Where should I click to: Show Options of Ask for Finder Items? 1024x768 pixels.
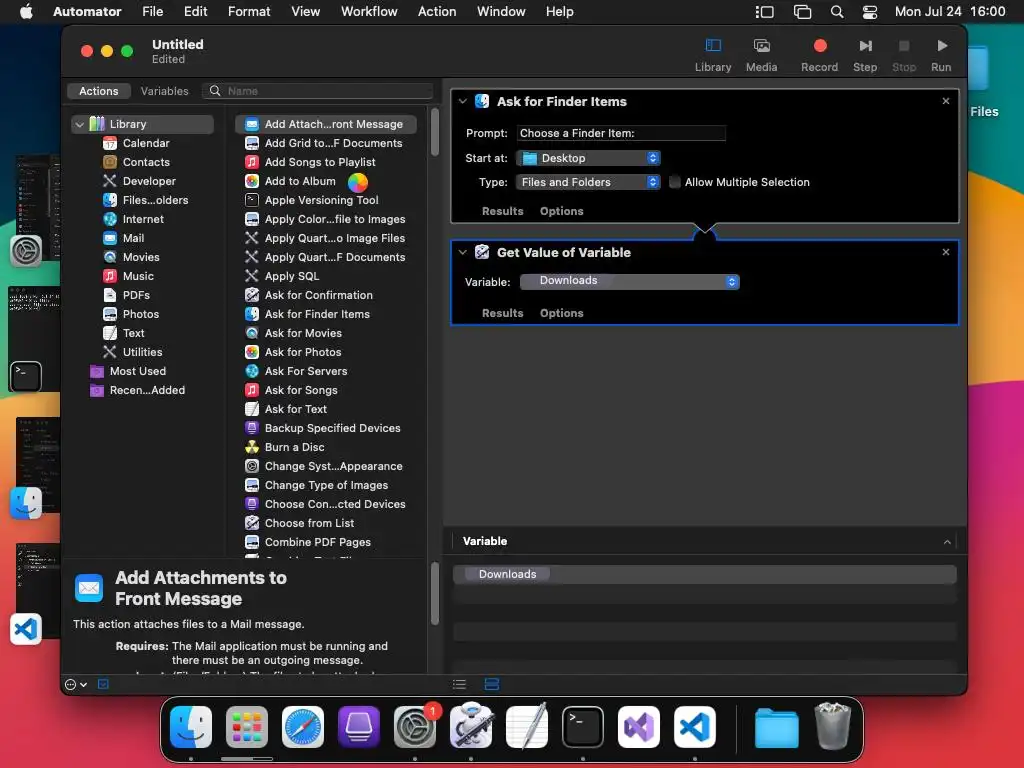(x=562, y=211)
